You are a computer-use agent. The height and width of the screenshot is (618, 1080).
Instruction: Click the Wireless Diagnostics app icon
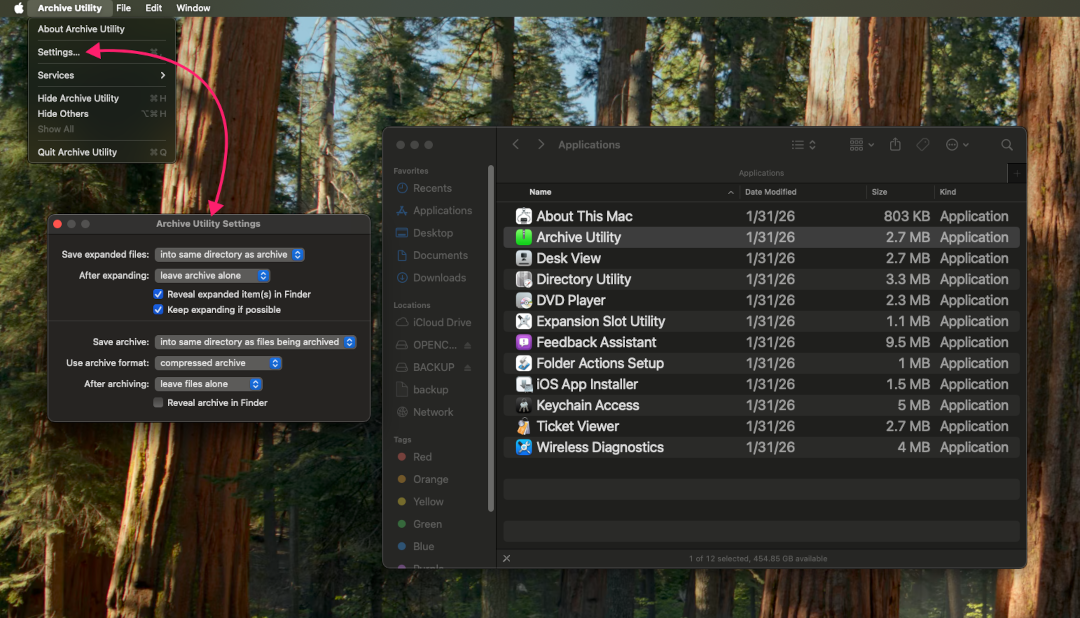523,447
